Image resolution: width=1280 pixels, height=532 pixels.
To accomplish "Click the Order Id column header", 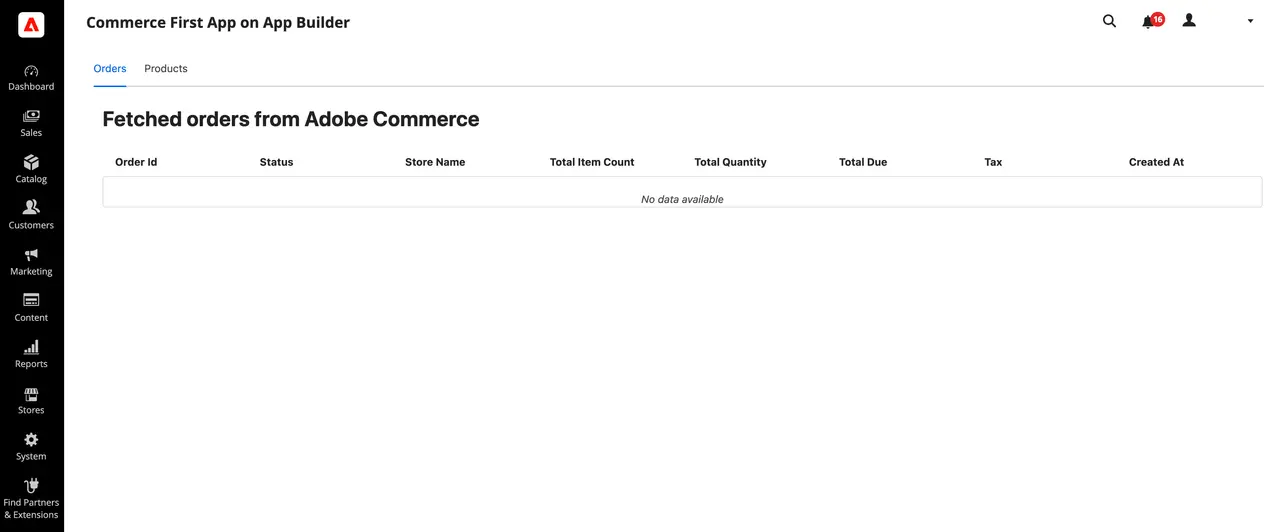I will (136, 162).
